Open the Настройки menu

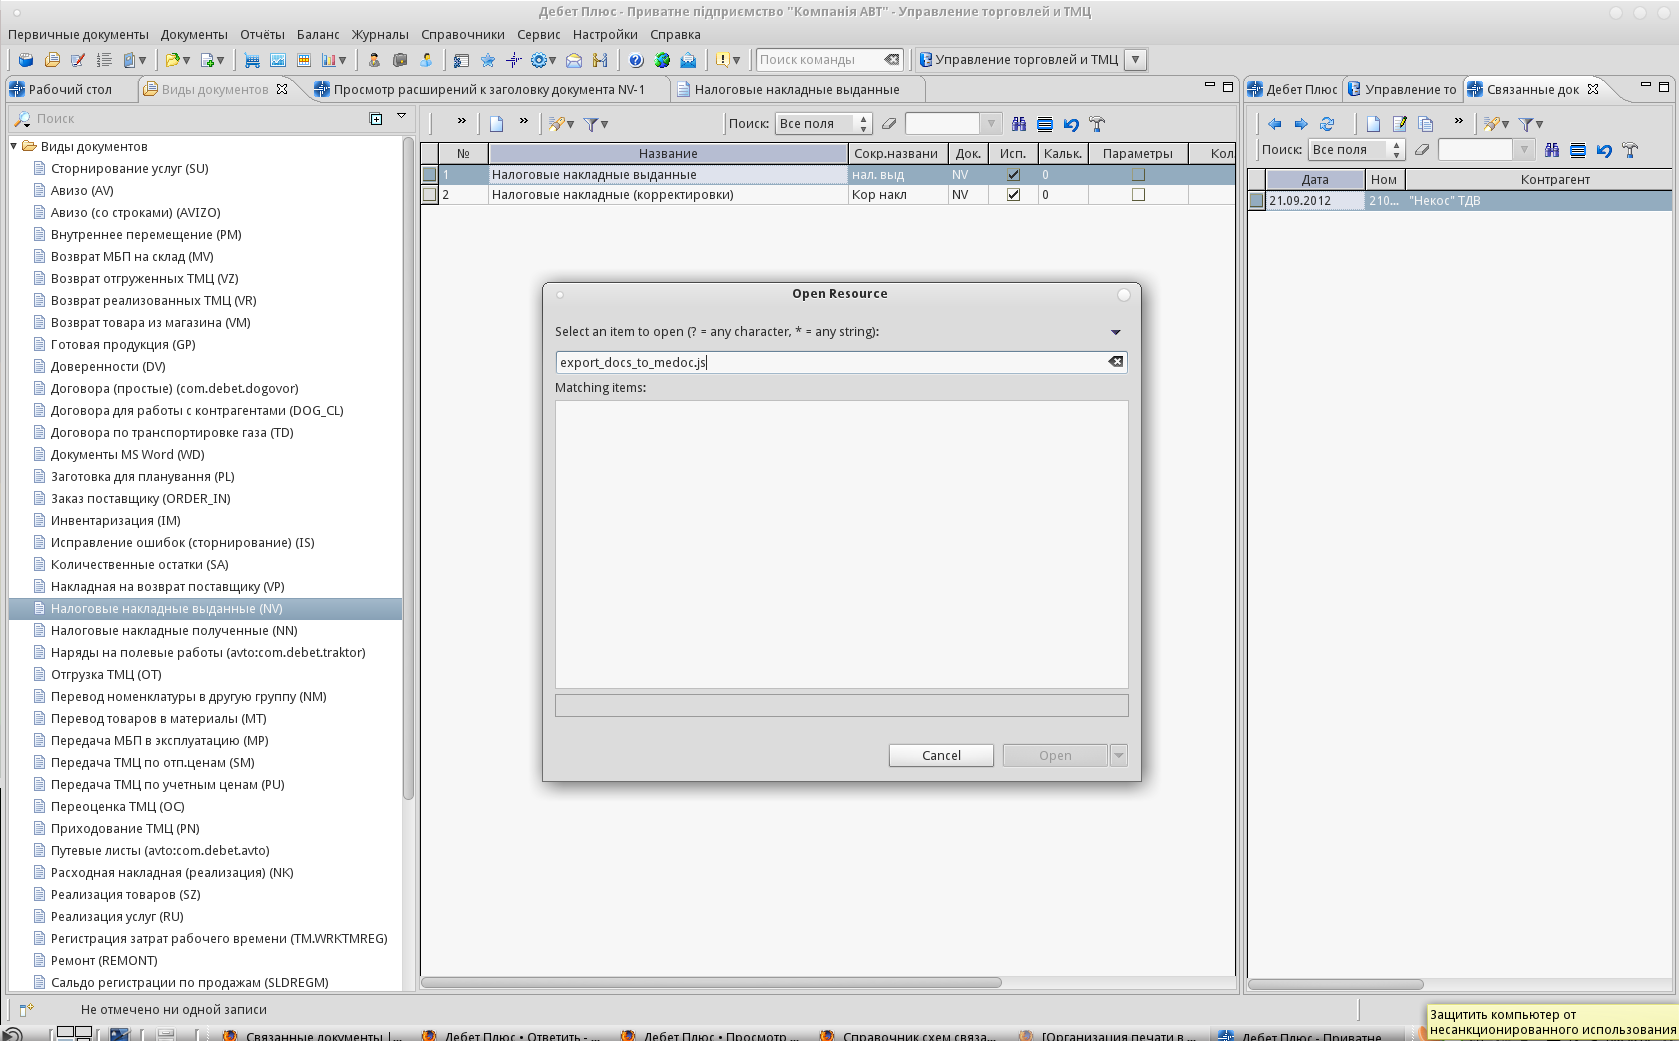point(605,34)
